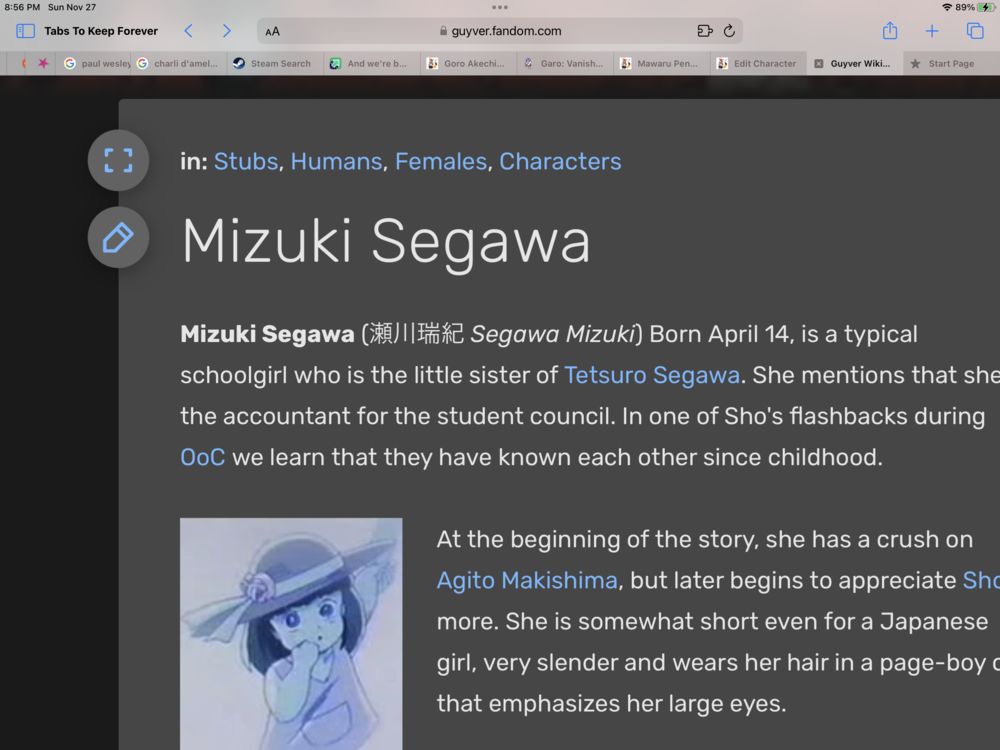
Task: Open the Humans category link
Action: 336,161
